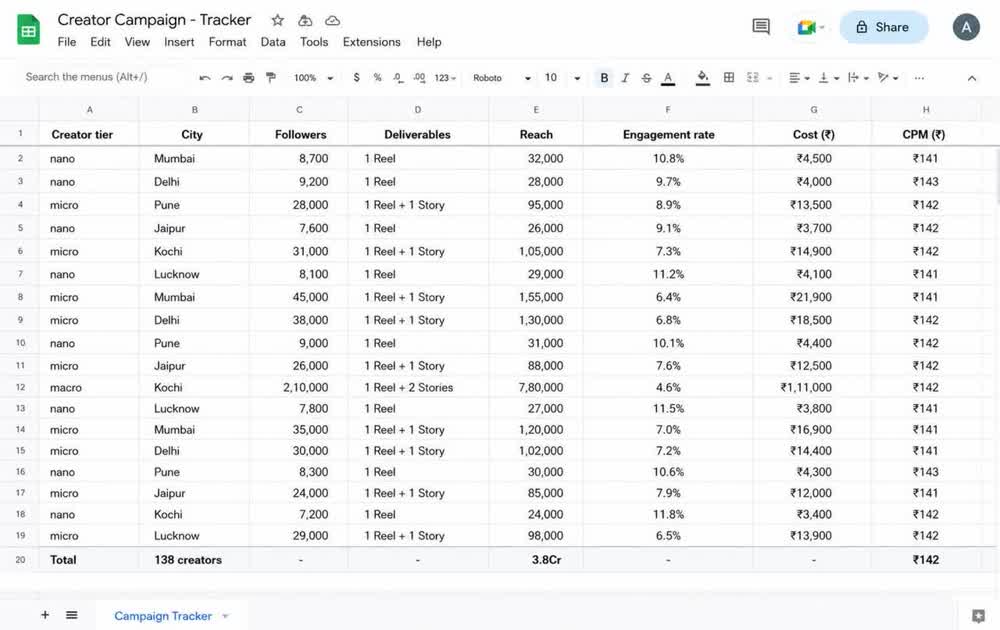The image size is (1000, 630).
Task: Toggle strikethrough formatting
Action: click(647, 78)
